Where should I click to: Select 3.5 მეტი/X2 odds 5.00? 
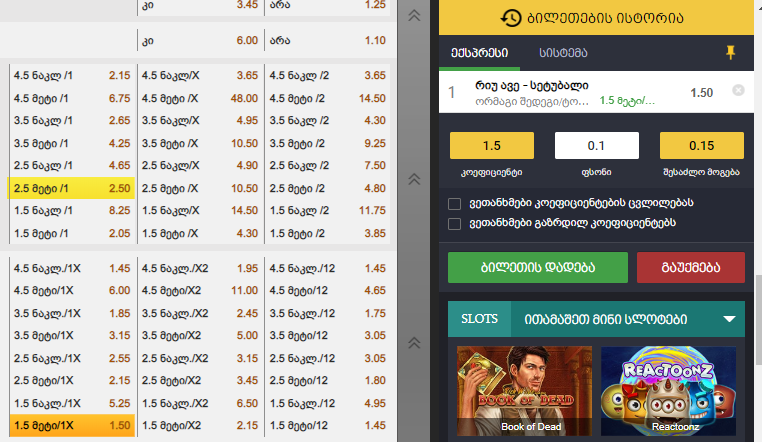point(200,336)
